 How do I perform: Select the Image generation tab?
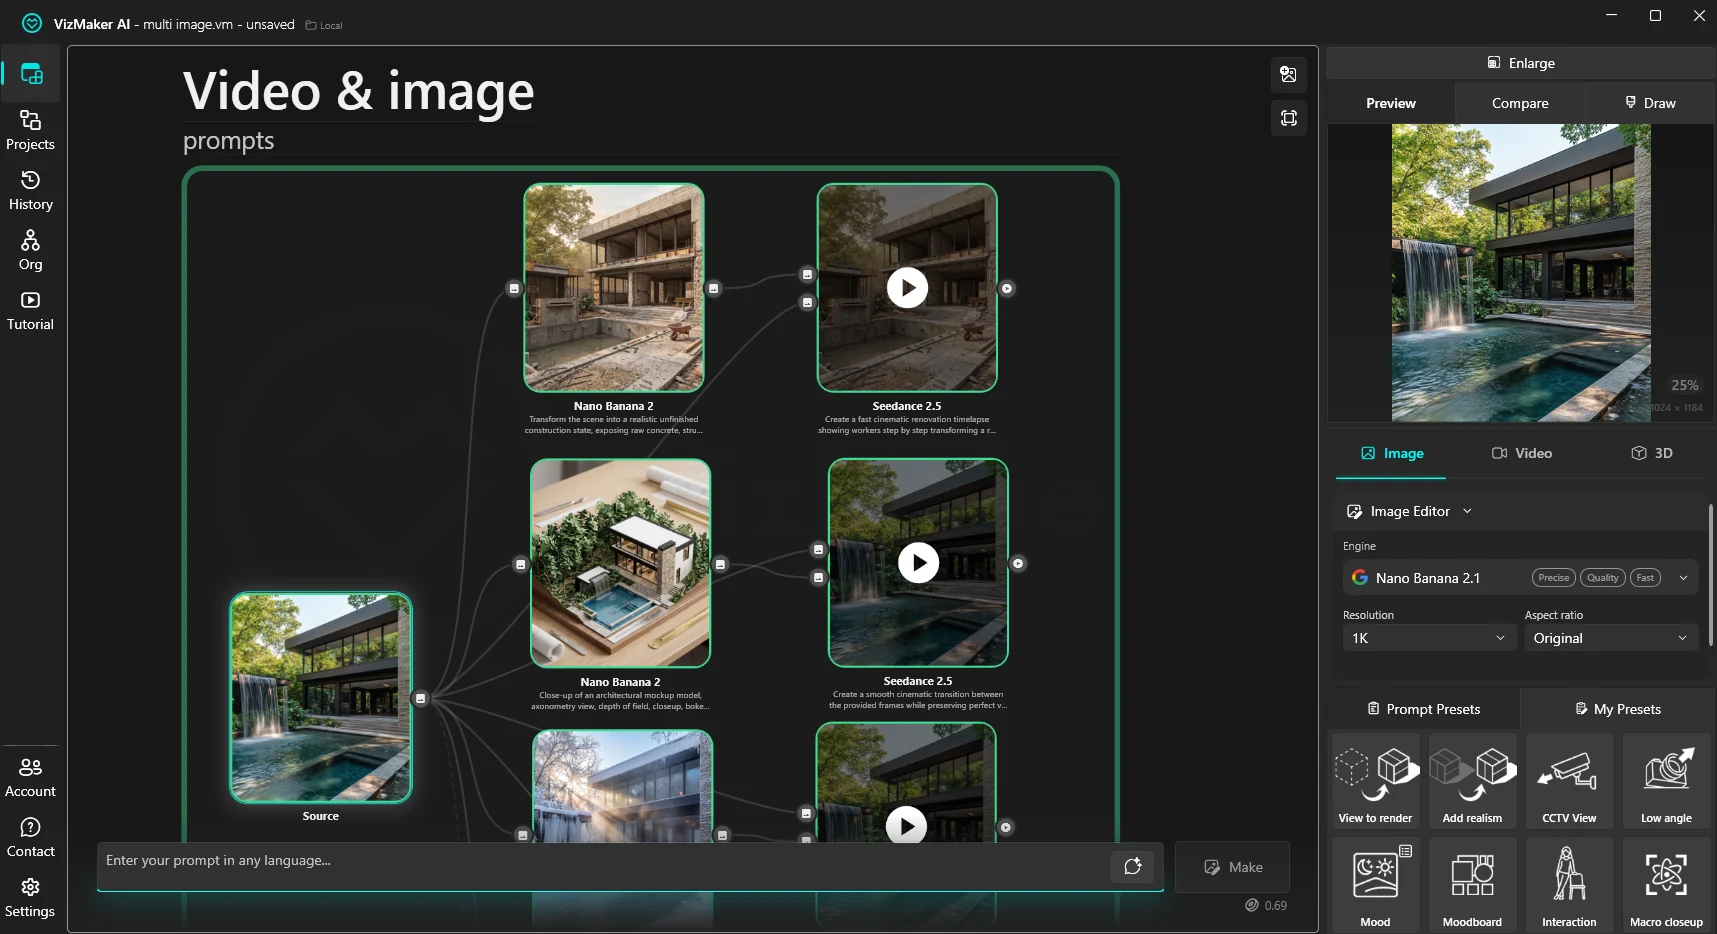1391,454
